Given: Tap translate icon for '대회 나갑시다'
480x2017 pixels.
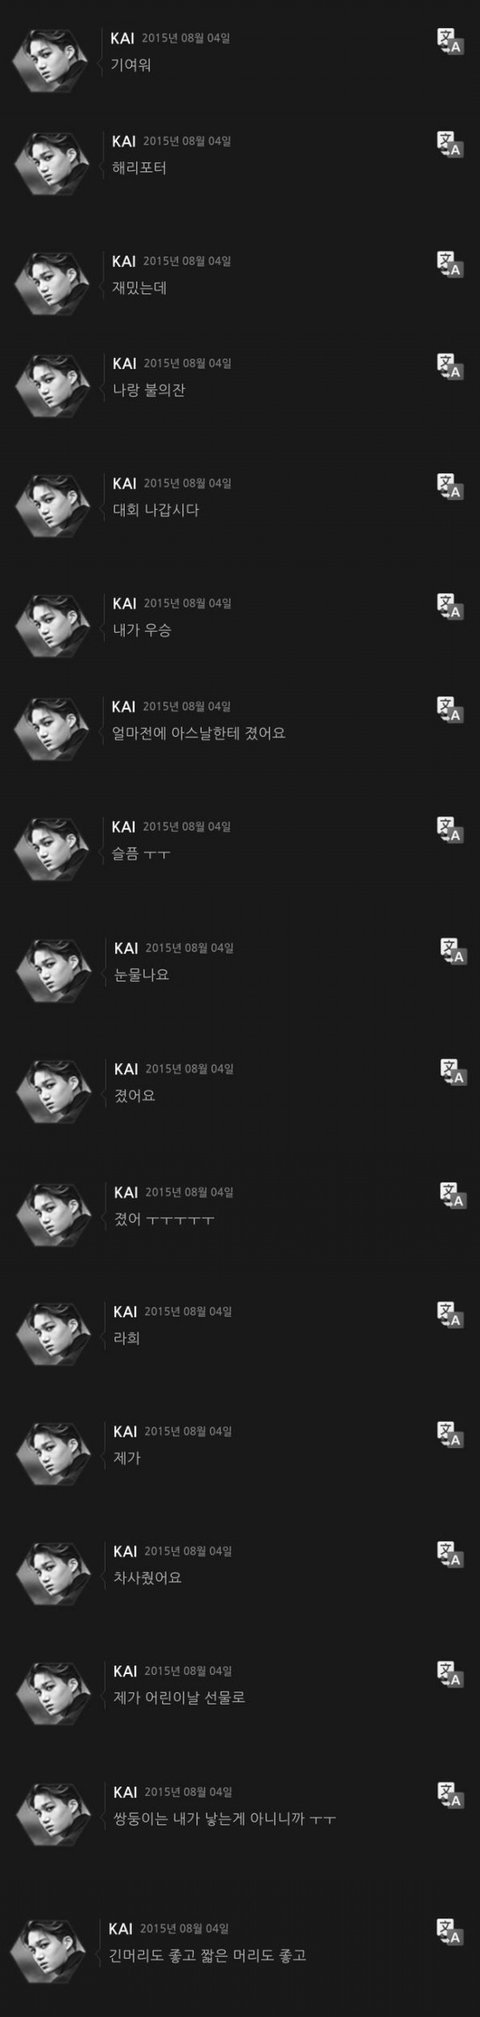Looking at the screenshot, I should pos(450,486).
